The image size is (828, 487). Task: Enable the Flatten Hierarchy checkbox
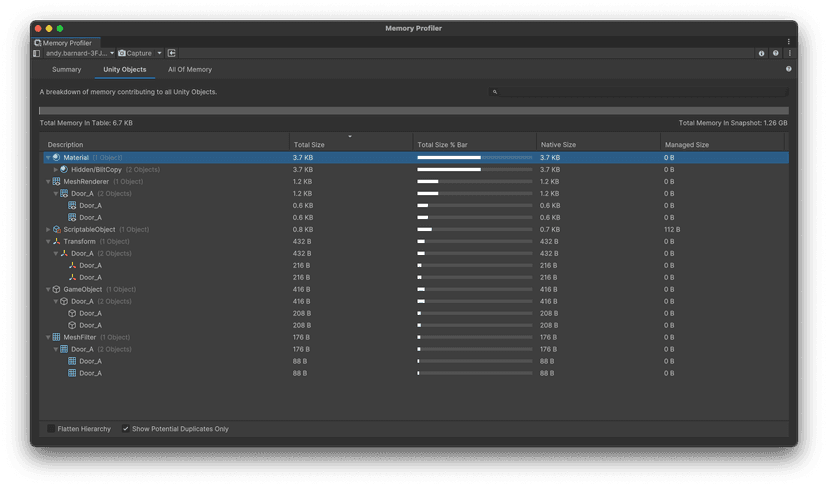pyautogui.click(x=51, y=429)
